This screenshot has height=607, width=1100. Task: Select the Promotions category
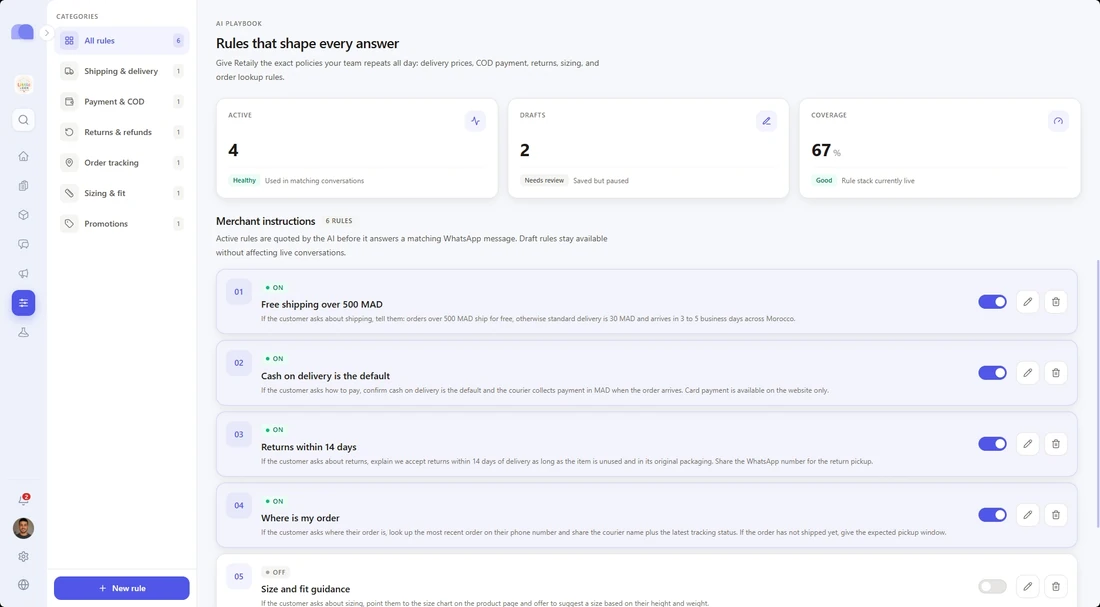pos(122,224)
